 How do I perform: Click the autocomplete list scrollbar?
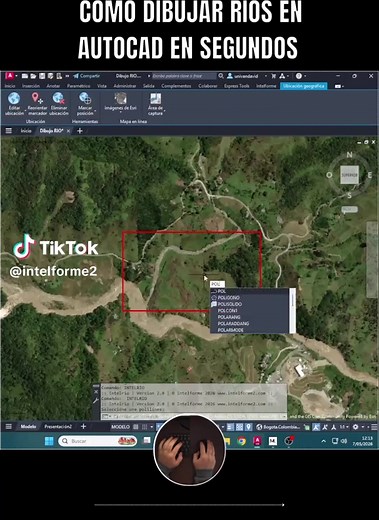coord(293,311)
